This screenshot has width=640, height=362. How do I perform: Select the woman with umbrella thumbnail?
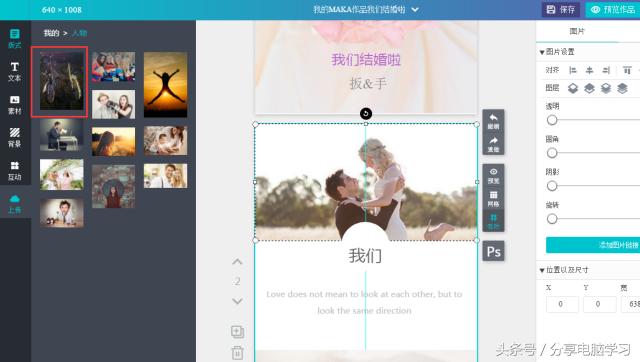pos(113,187)
